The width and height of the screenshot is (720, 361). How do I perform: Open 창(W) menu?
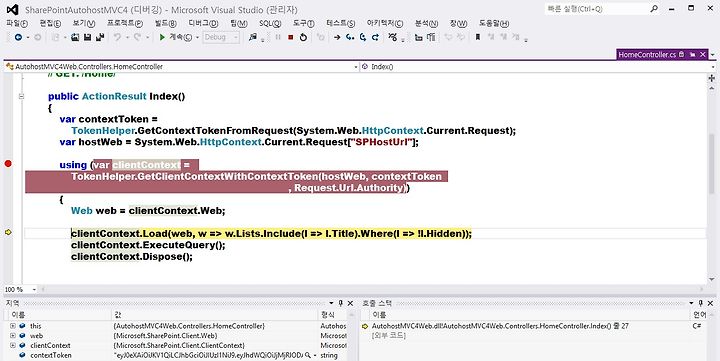[458, 23]
